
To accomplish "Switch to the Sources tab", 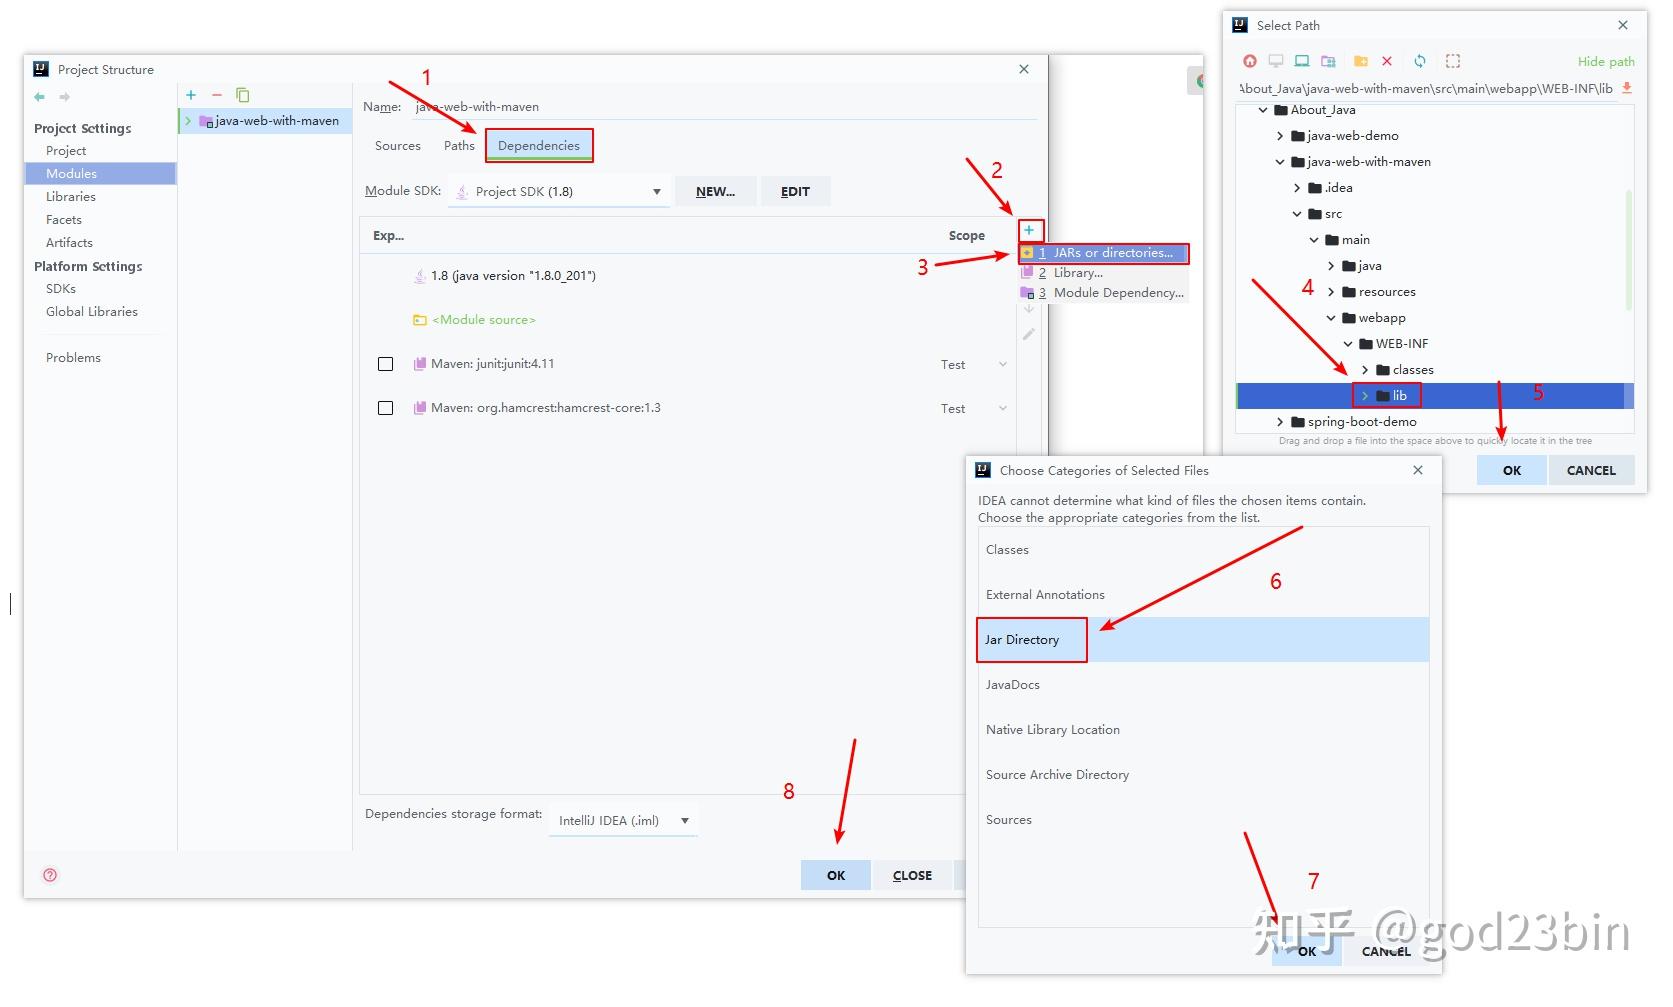I will pos(398,146).
